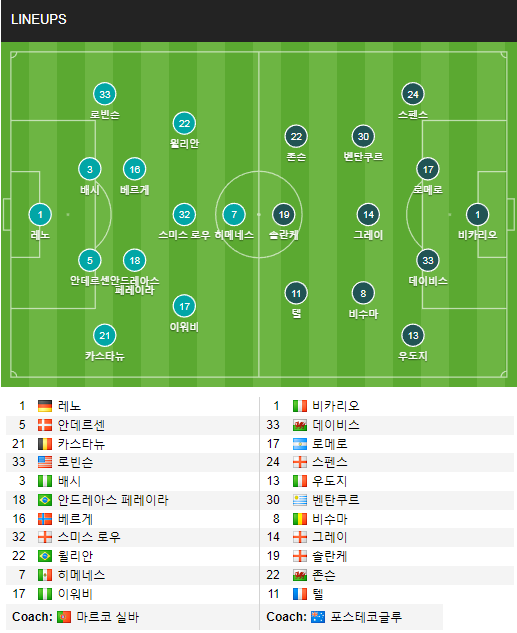The width and height of the screenshot is (517, 633).
Task: Select 벤탄쿠르 number 30 marker on pitch
Action: (363, 136)
